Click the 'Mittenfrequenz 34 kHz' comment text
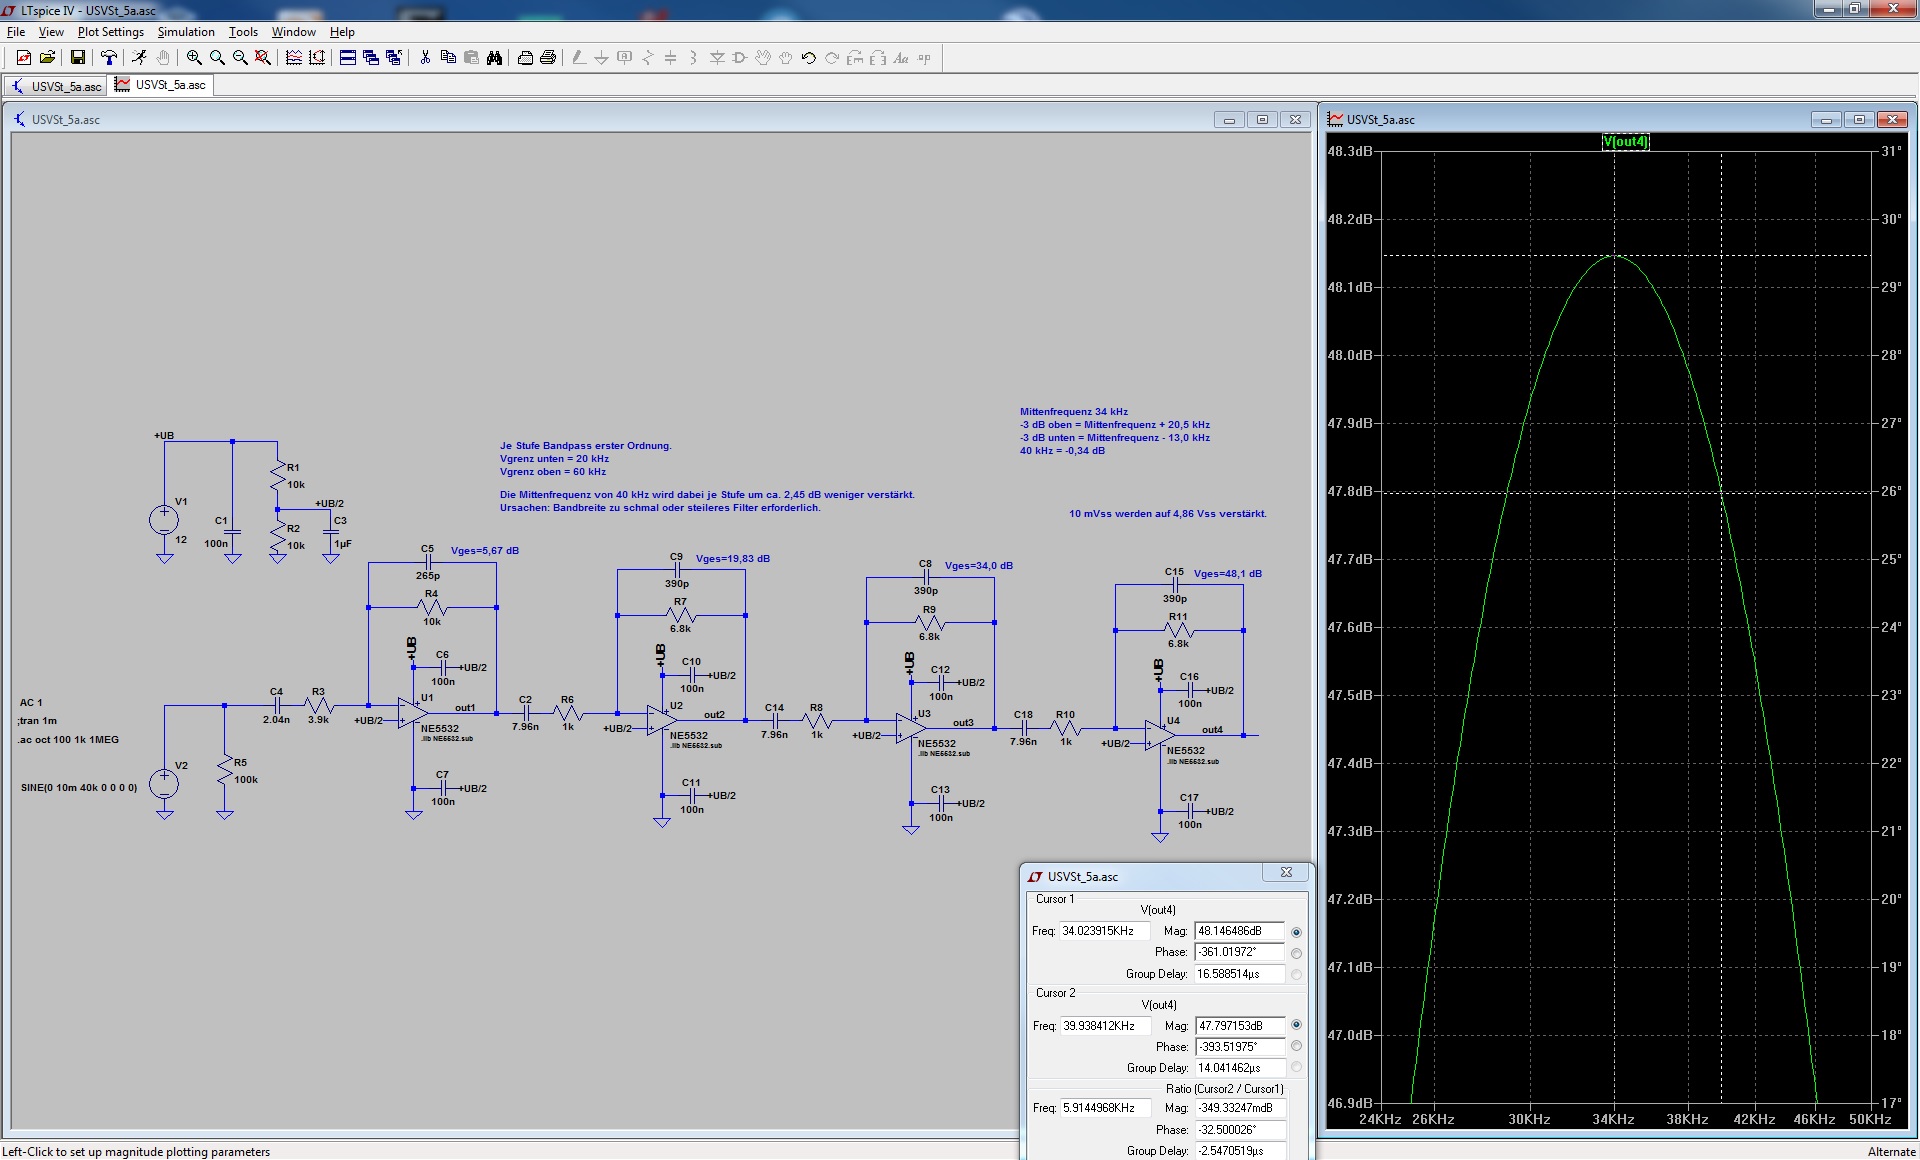 pos(1074,412)
